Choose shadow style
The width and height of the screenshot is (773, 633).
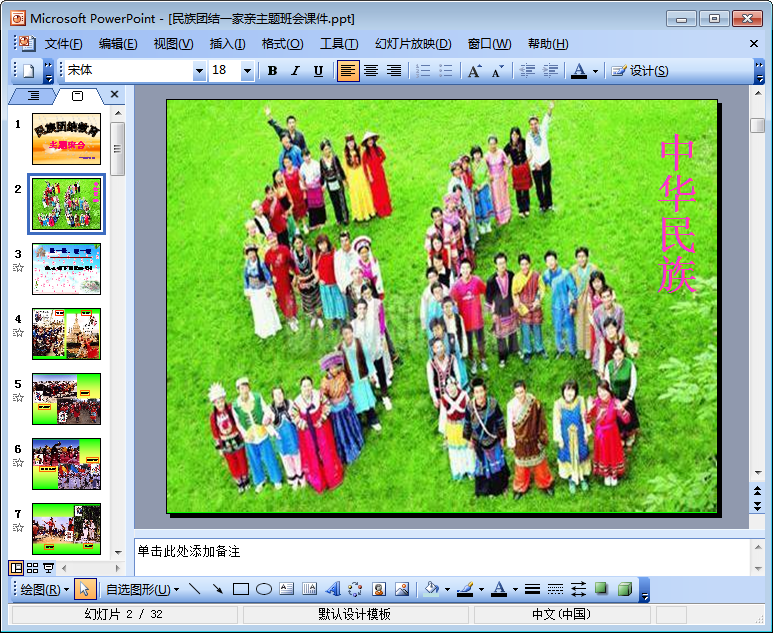click(x=601, y=589)
